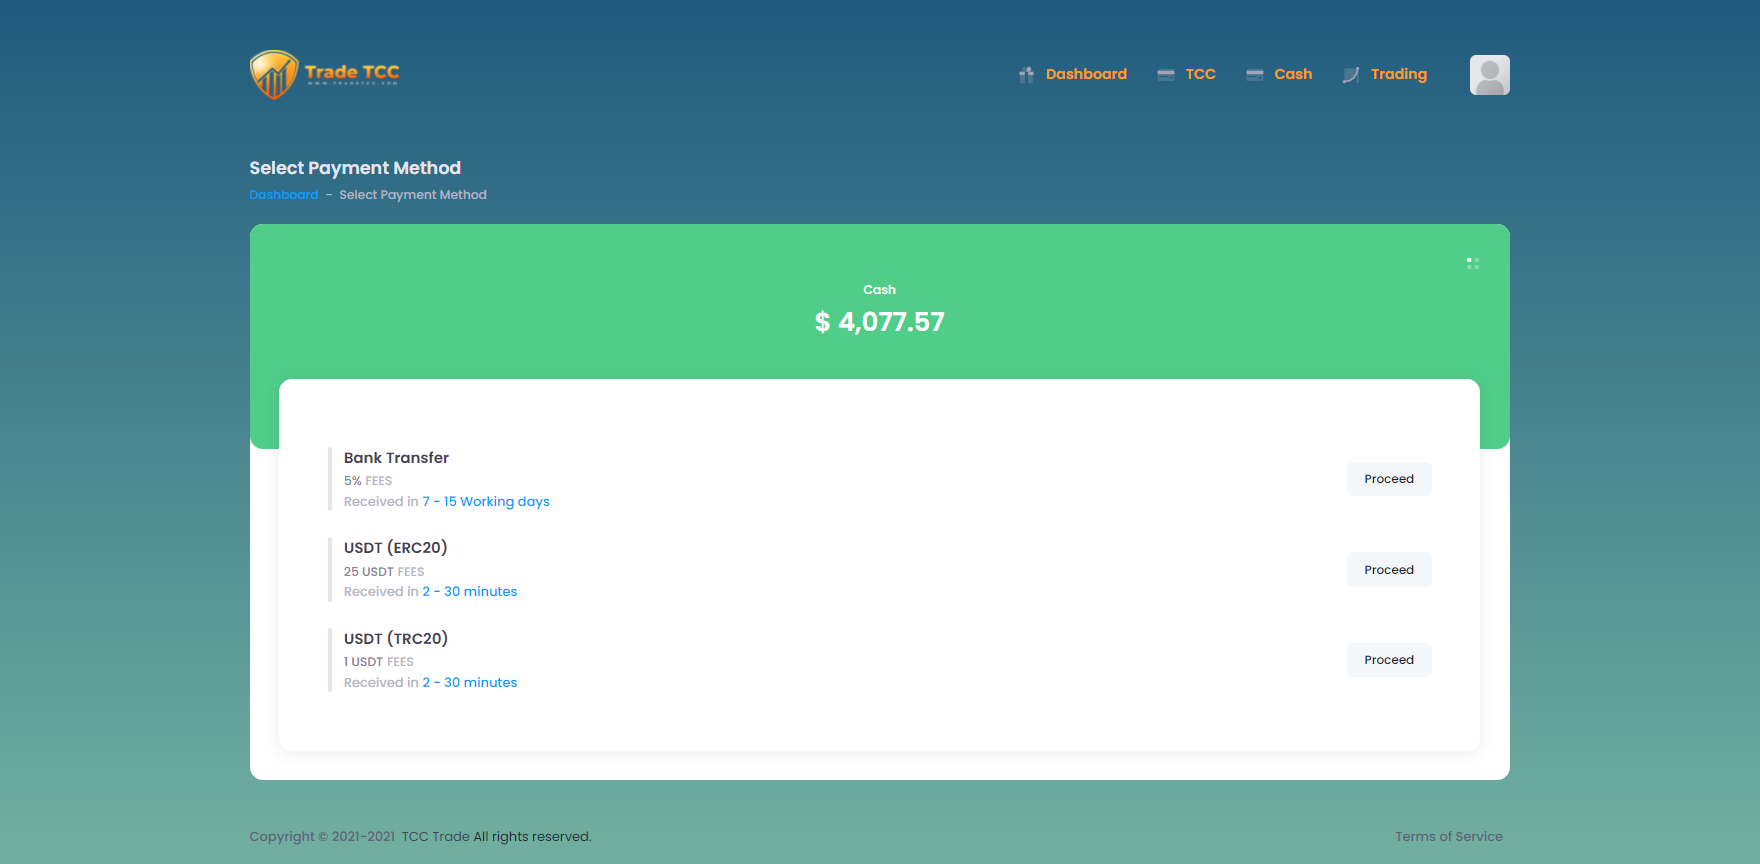Go to Dashboard via breadcrumb link
This screenshot has height=864, width=1760.
[284, 195]
